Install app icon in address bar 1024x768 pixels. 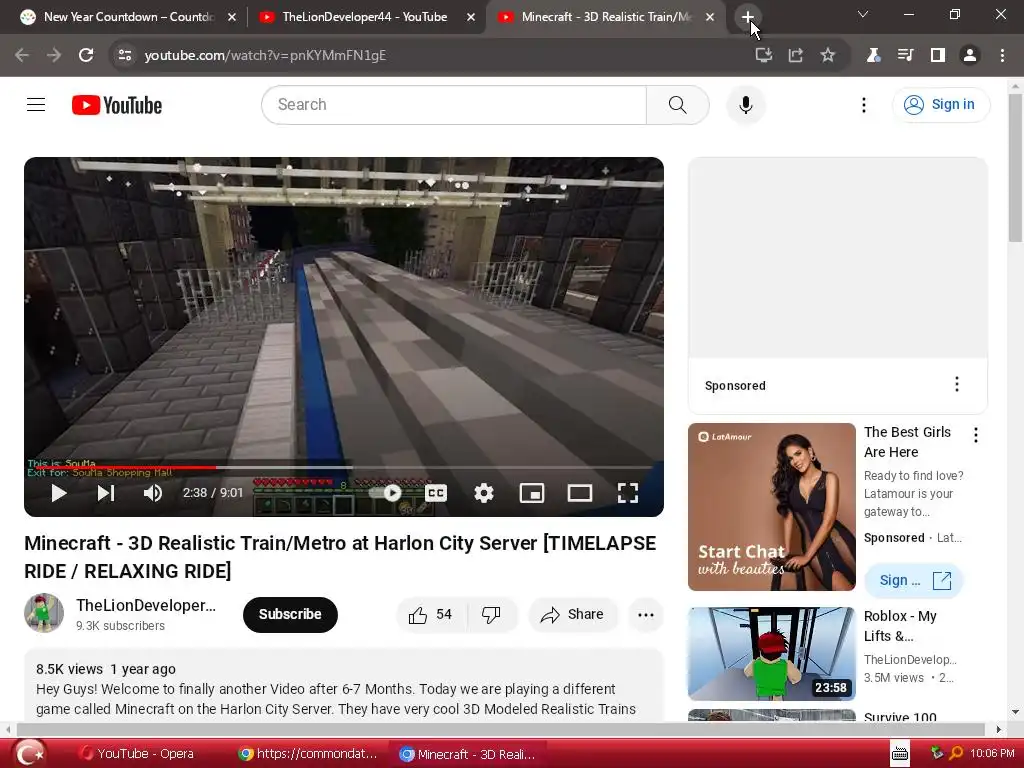tap(763, 56)
